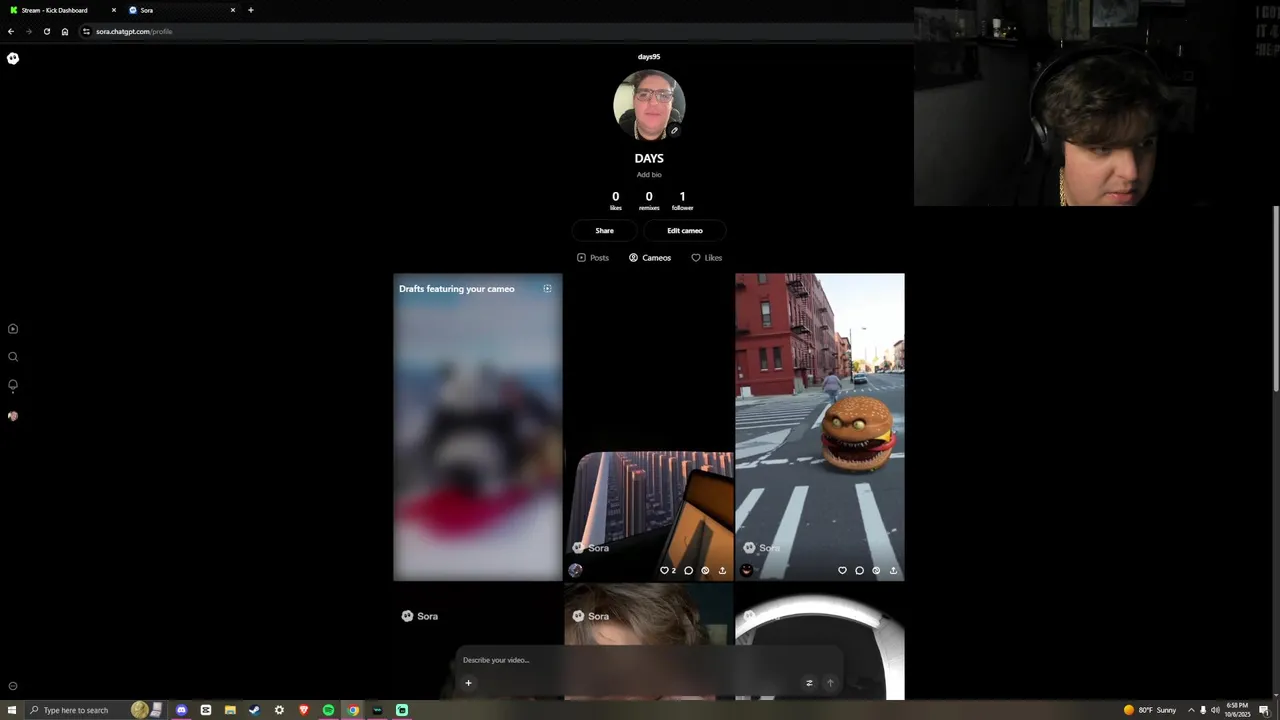Select the Sora browser tab
The width and height of the screenshot is (1280, 720).
[180, 10]
